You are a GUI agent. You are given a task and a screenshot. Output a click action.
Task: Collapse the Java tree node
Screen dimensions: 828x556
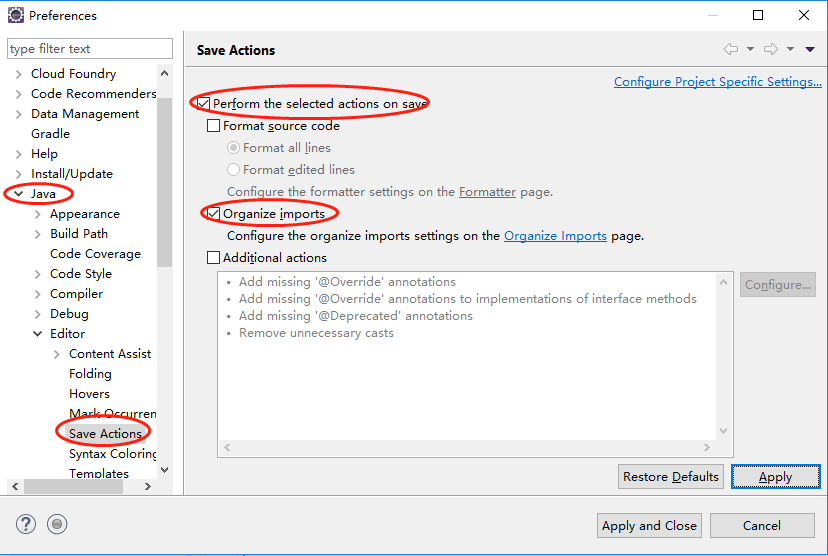pos(18,194)
